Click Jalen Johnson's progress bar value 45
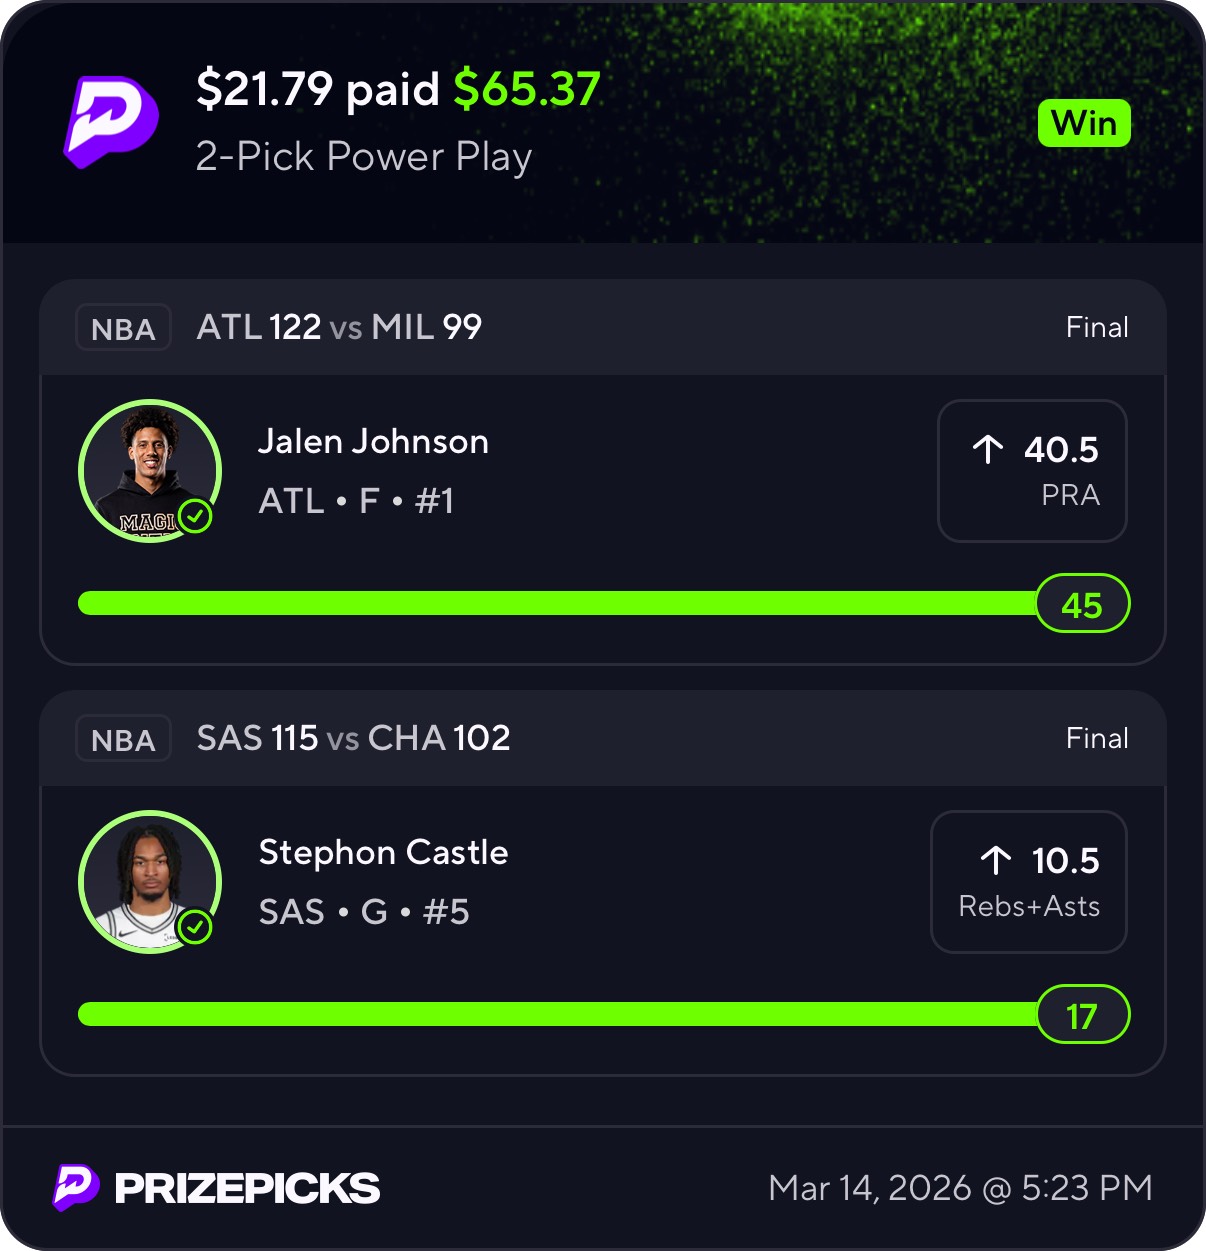 (1082, 604)
